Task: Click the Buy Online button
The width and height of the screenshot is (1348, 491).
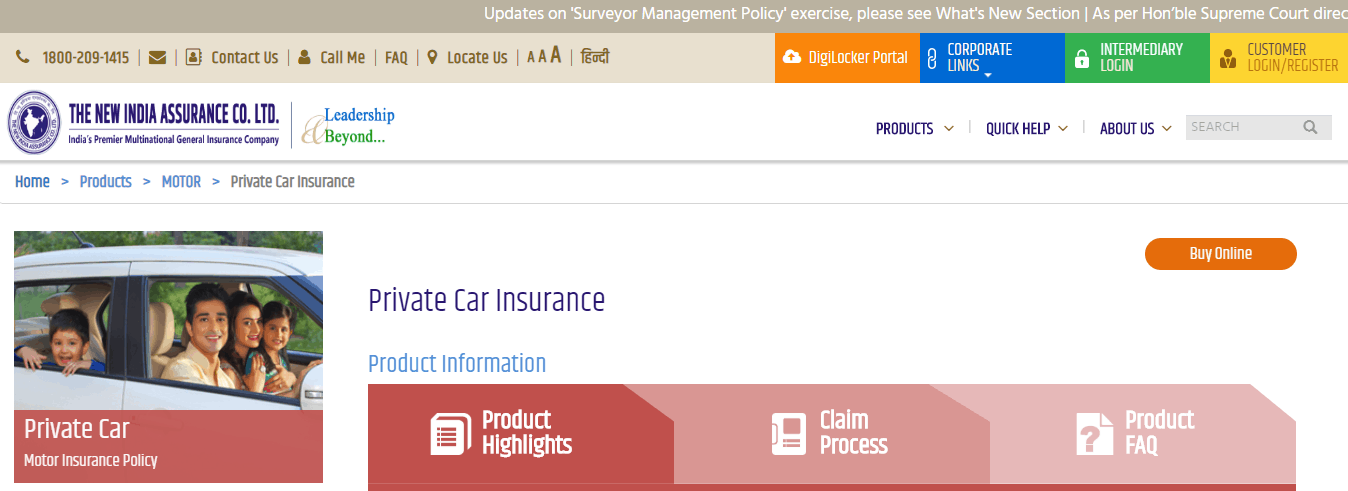Action: [x=1221, y=254]
